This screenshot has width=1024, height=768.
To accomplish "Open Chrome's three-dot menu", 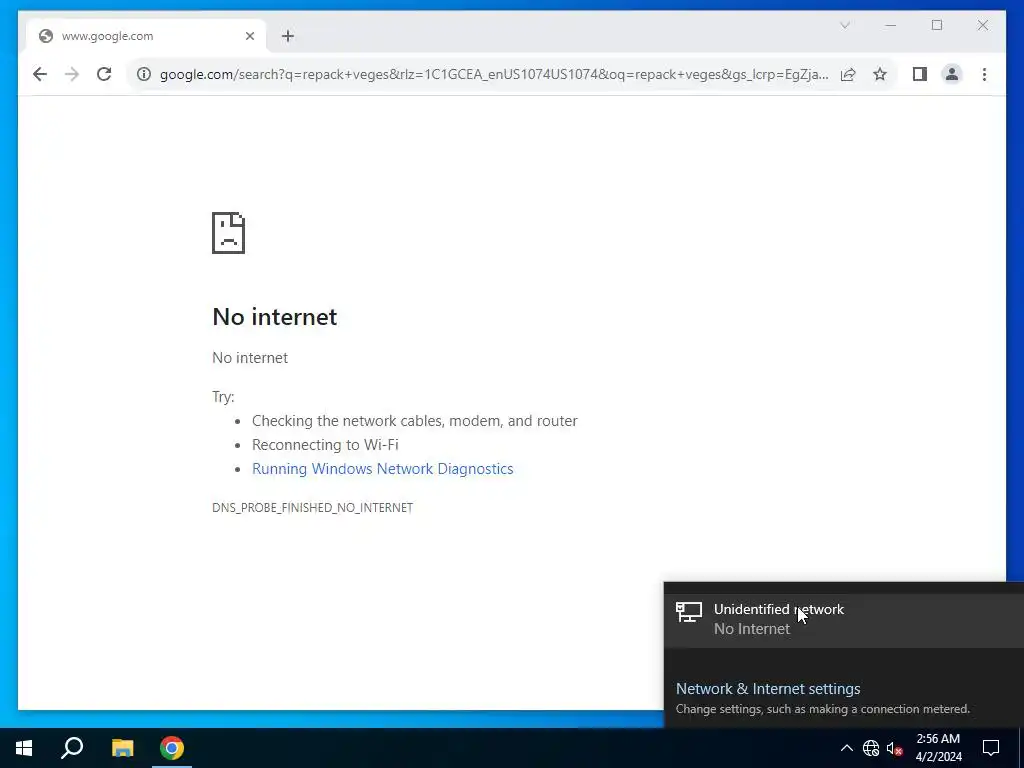I will 984,74.
